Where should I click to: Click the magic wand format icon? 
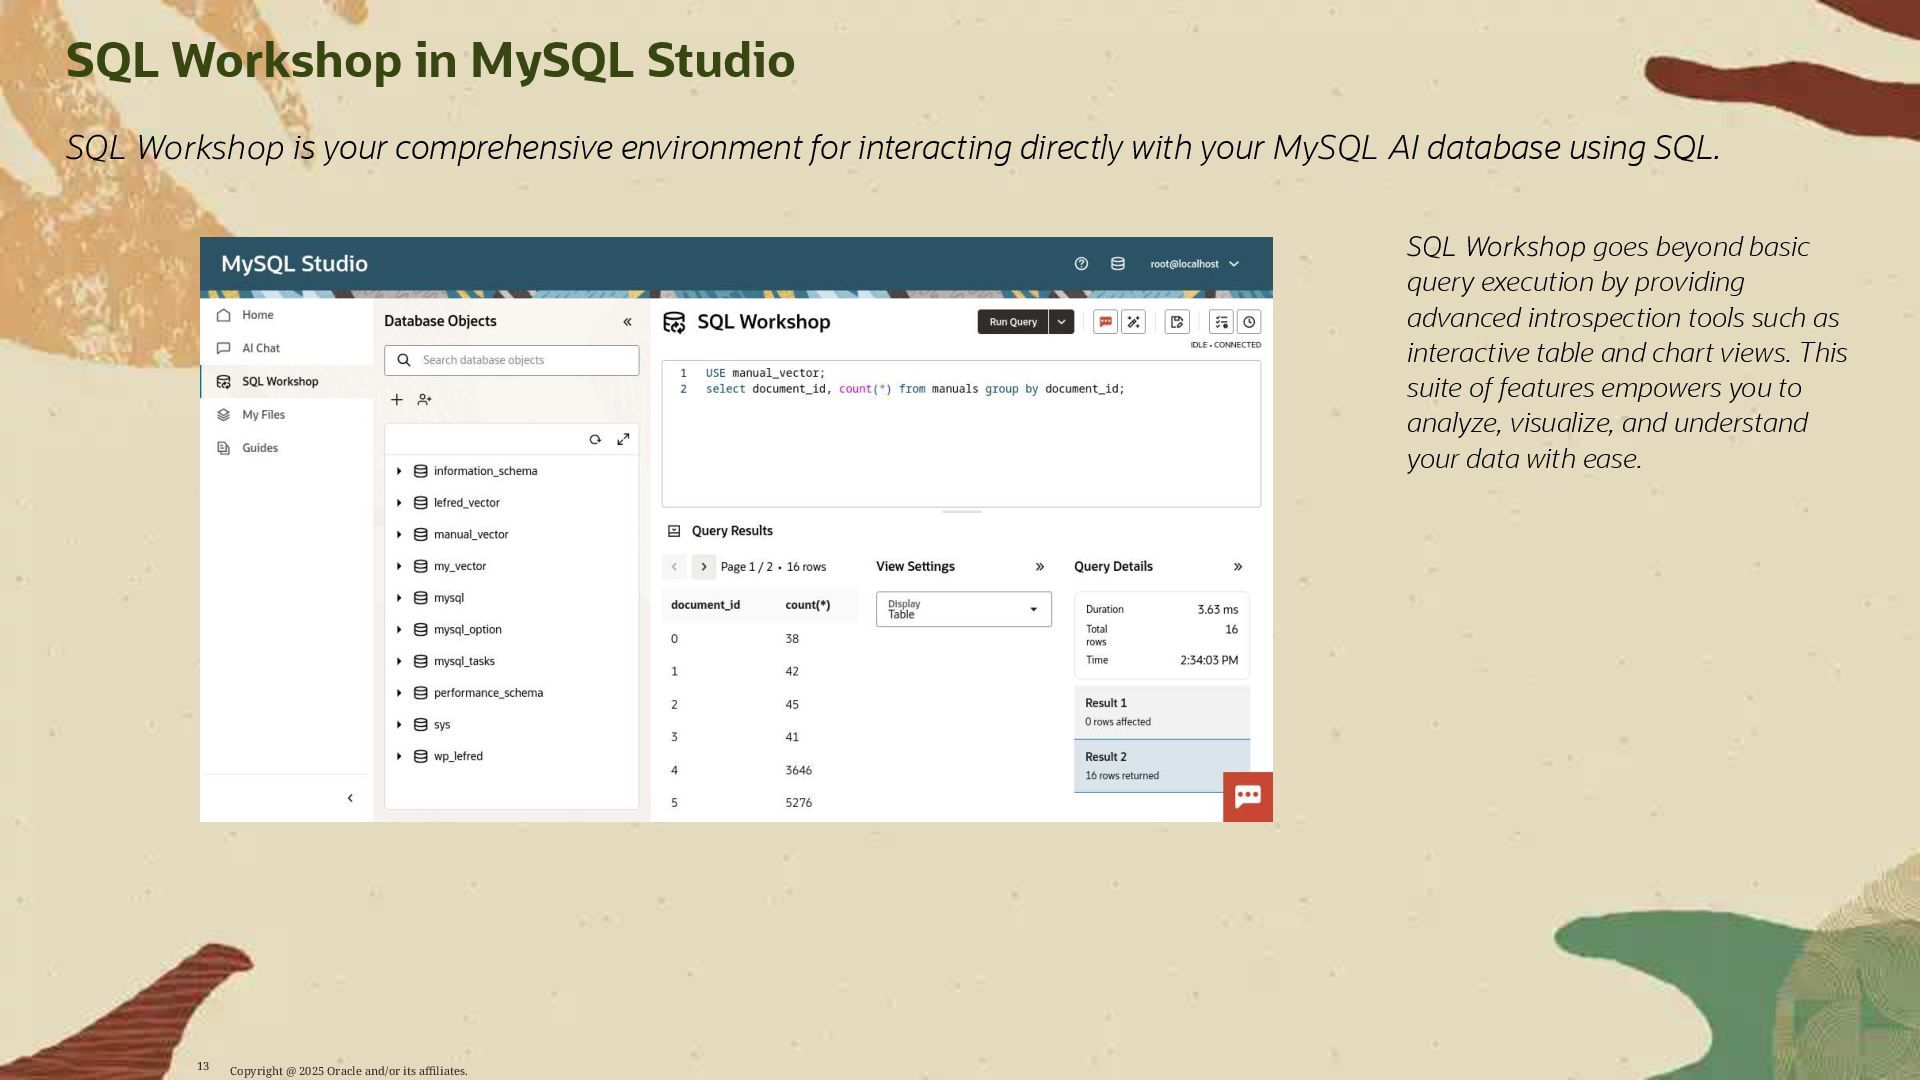tap(1133, 322)
